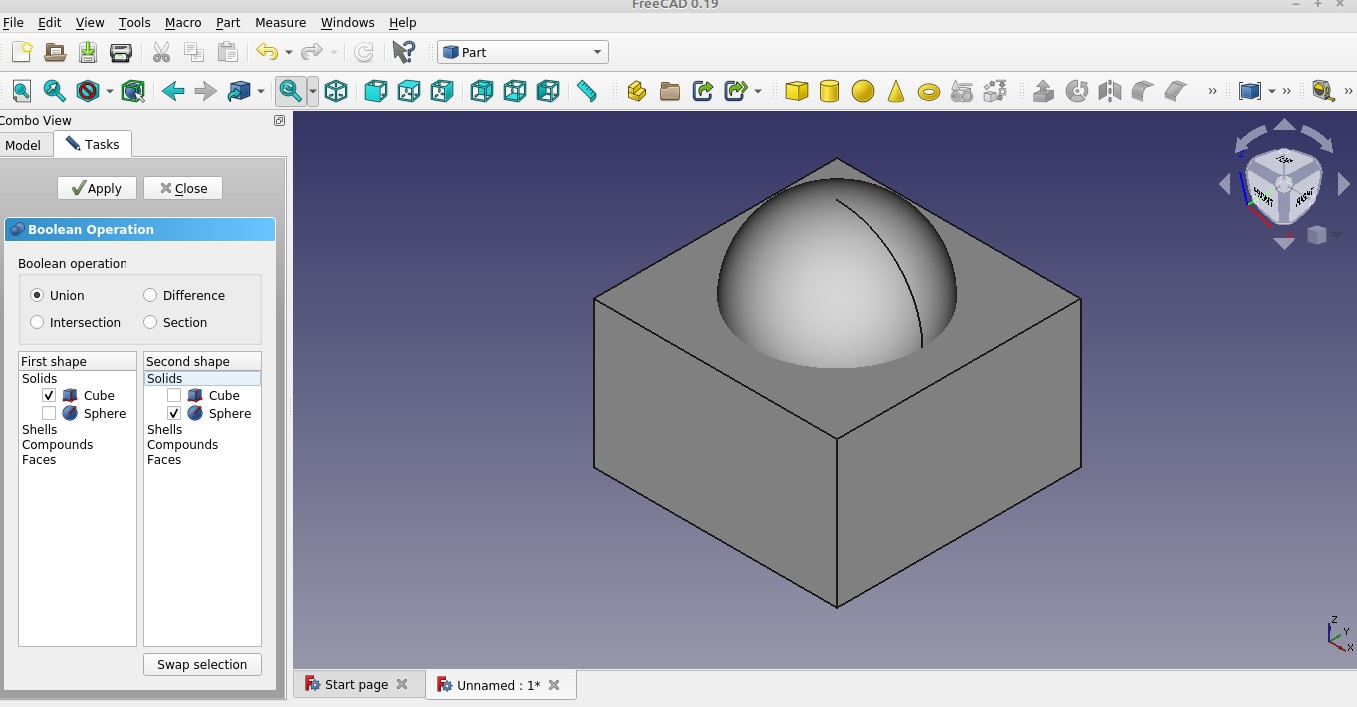Insert a cone solid
1357x707 pixels.
[896, 92]
